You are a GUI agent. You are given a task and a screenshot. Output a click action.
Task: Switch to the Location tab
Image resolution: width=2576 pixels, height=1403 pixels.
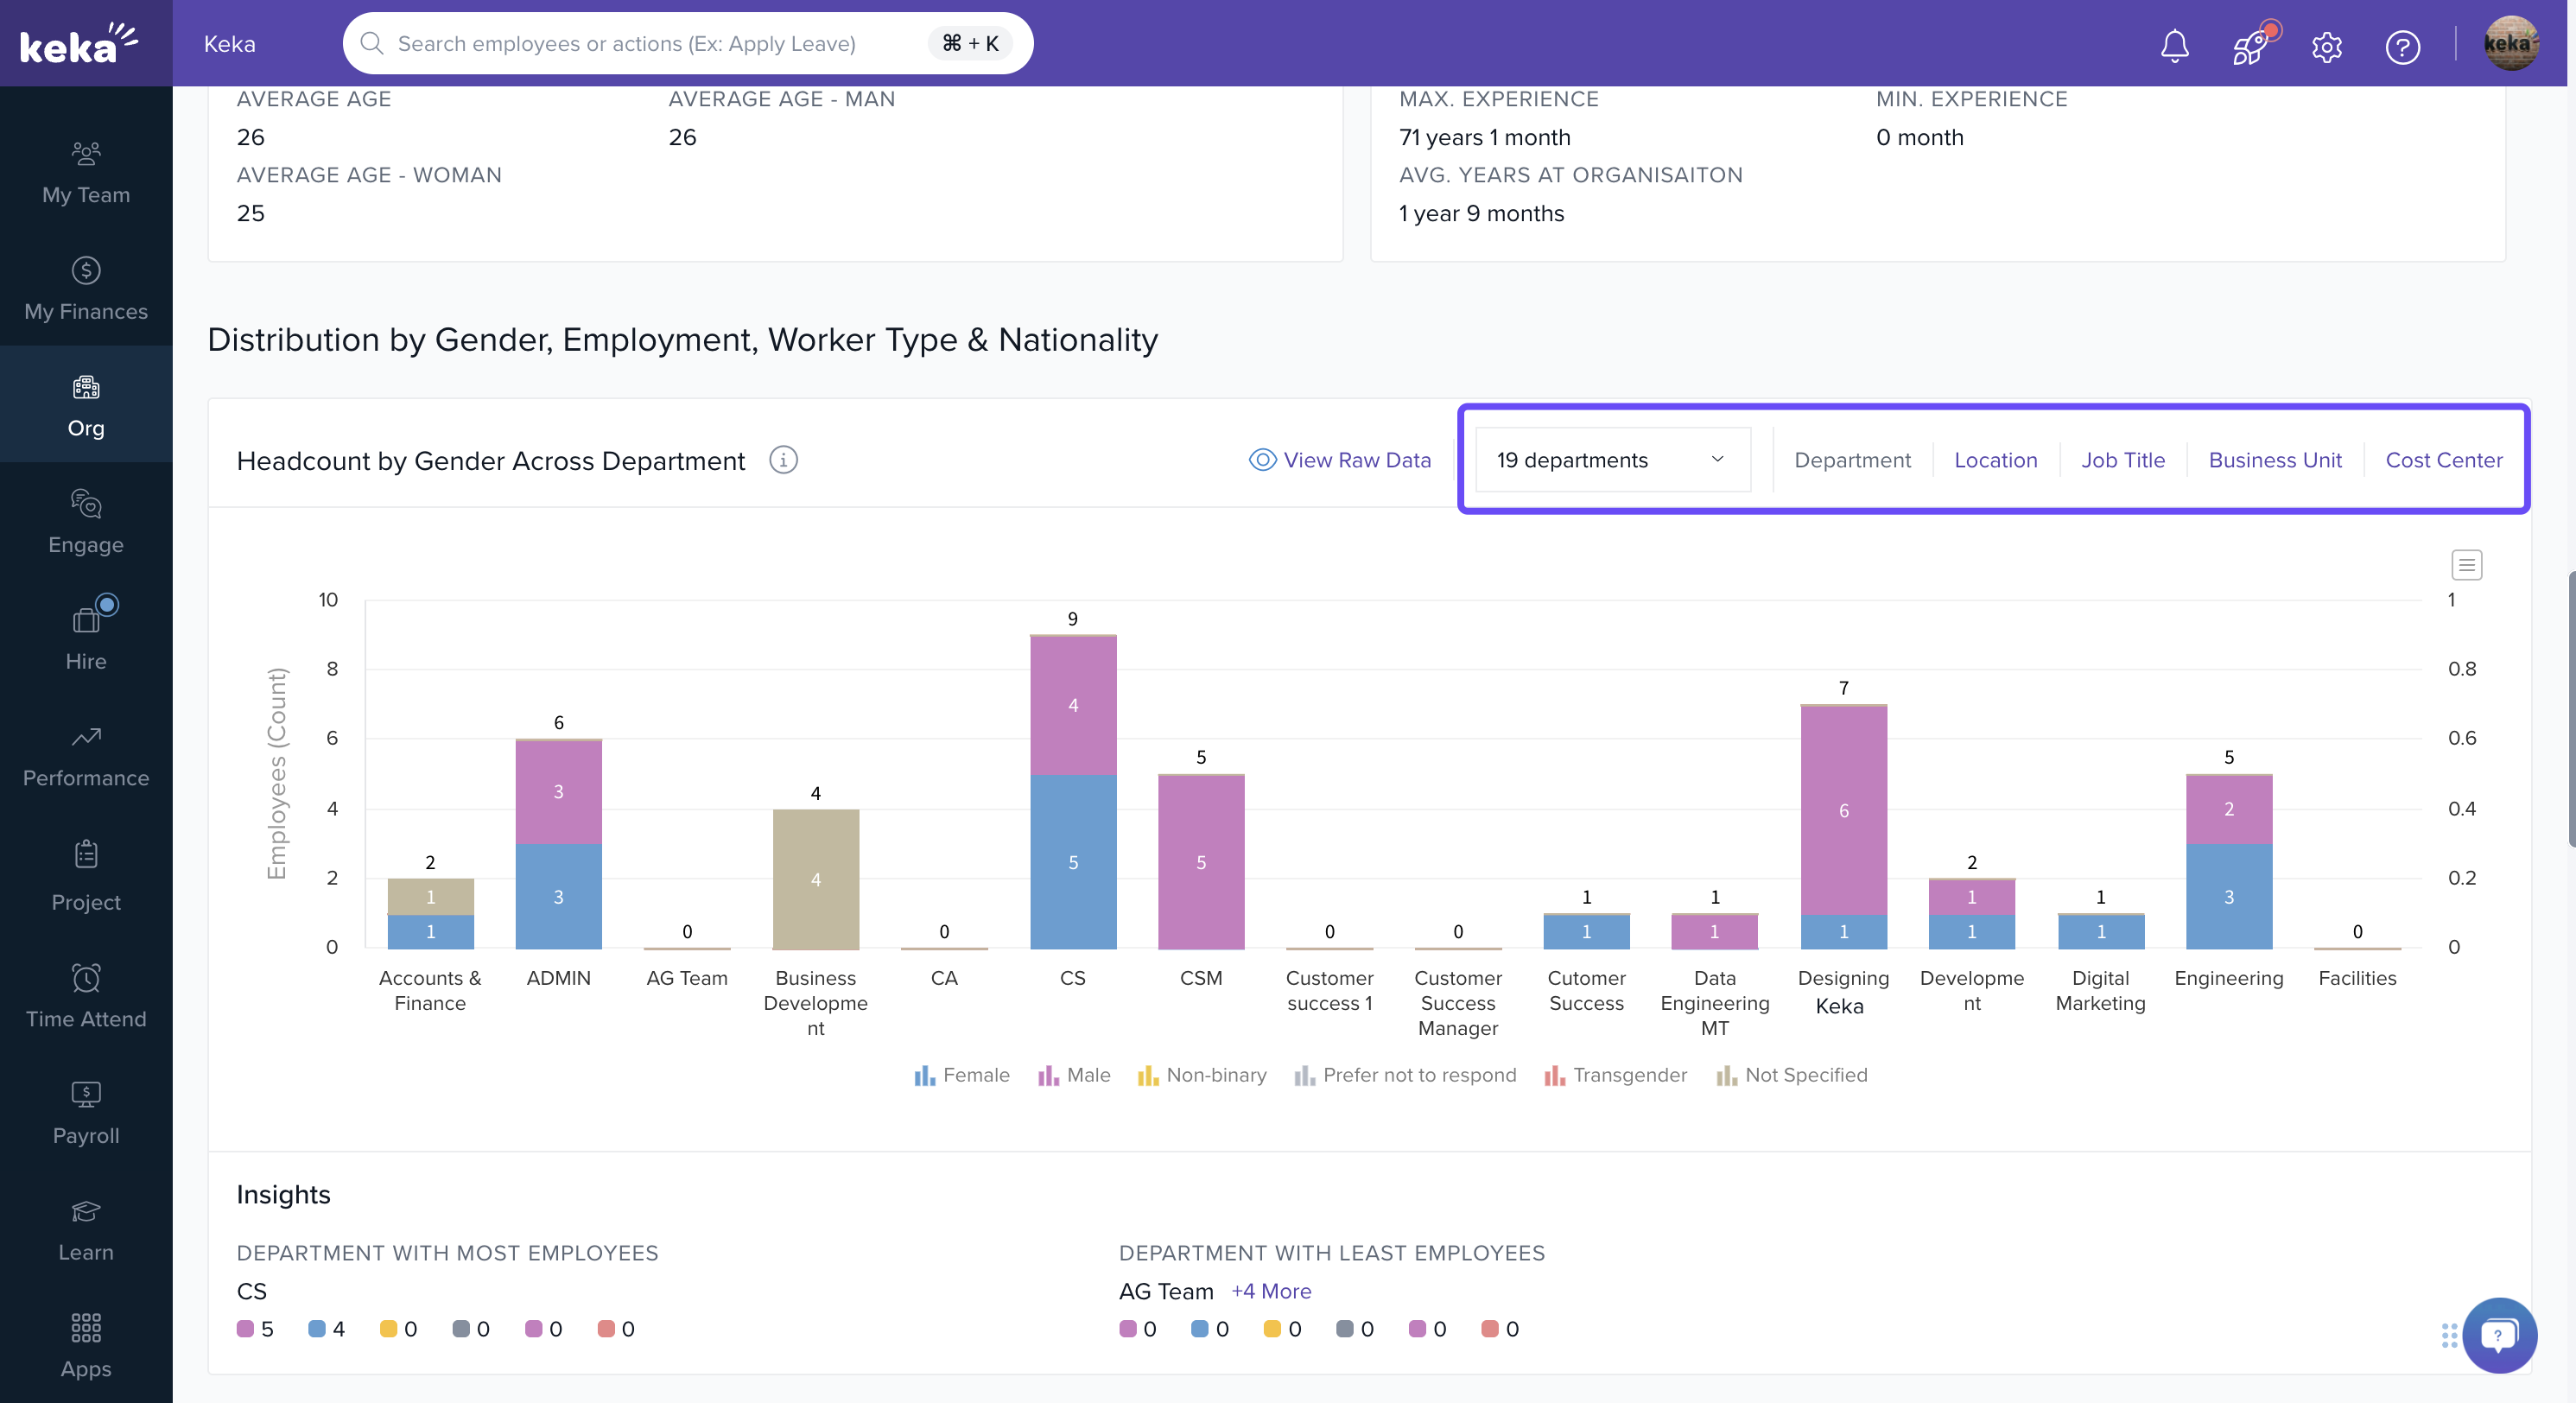click(1995, 460)
